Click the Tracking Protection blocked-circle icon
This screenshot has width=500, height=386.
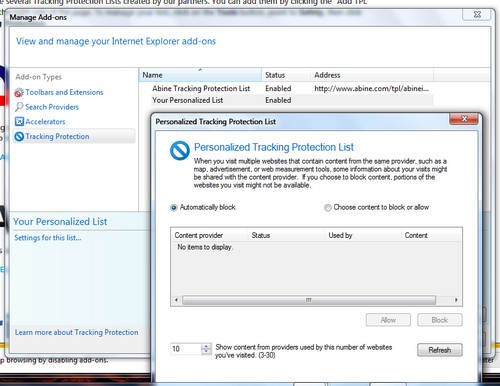point(19,136)
